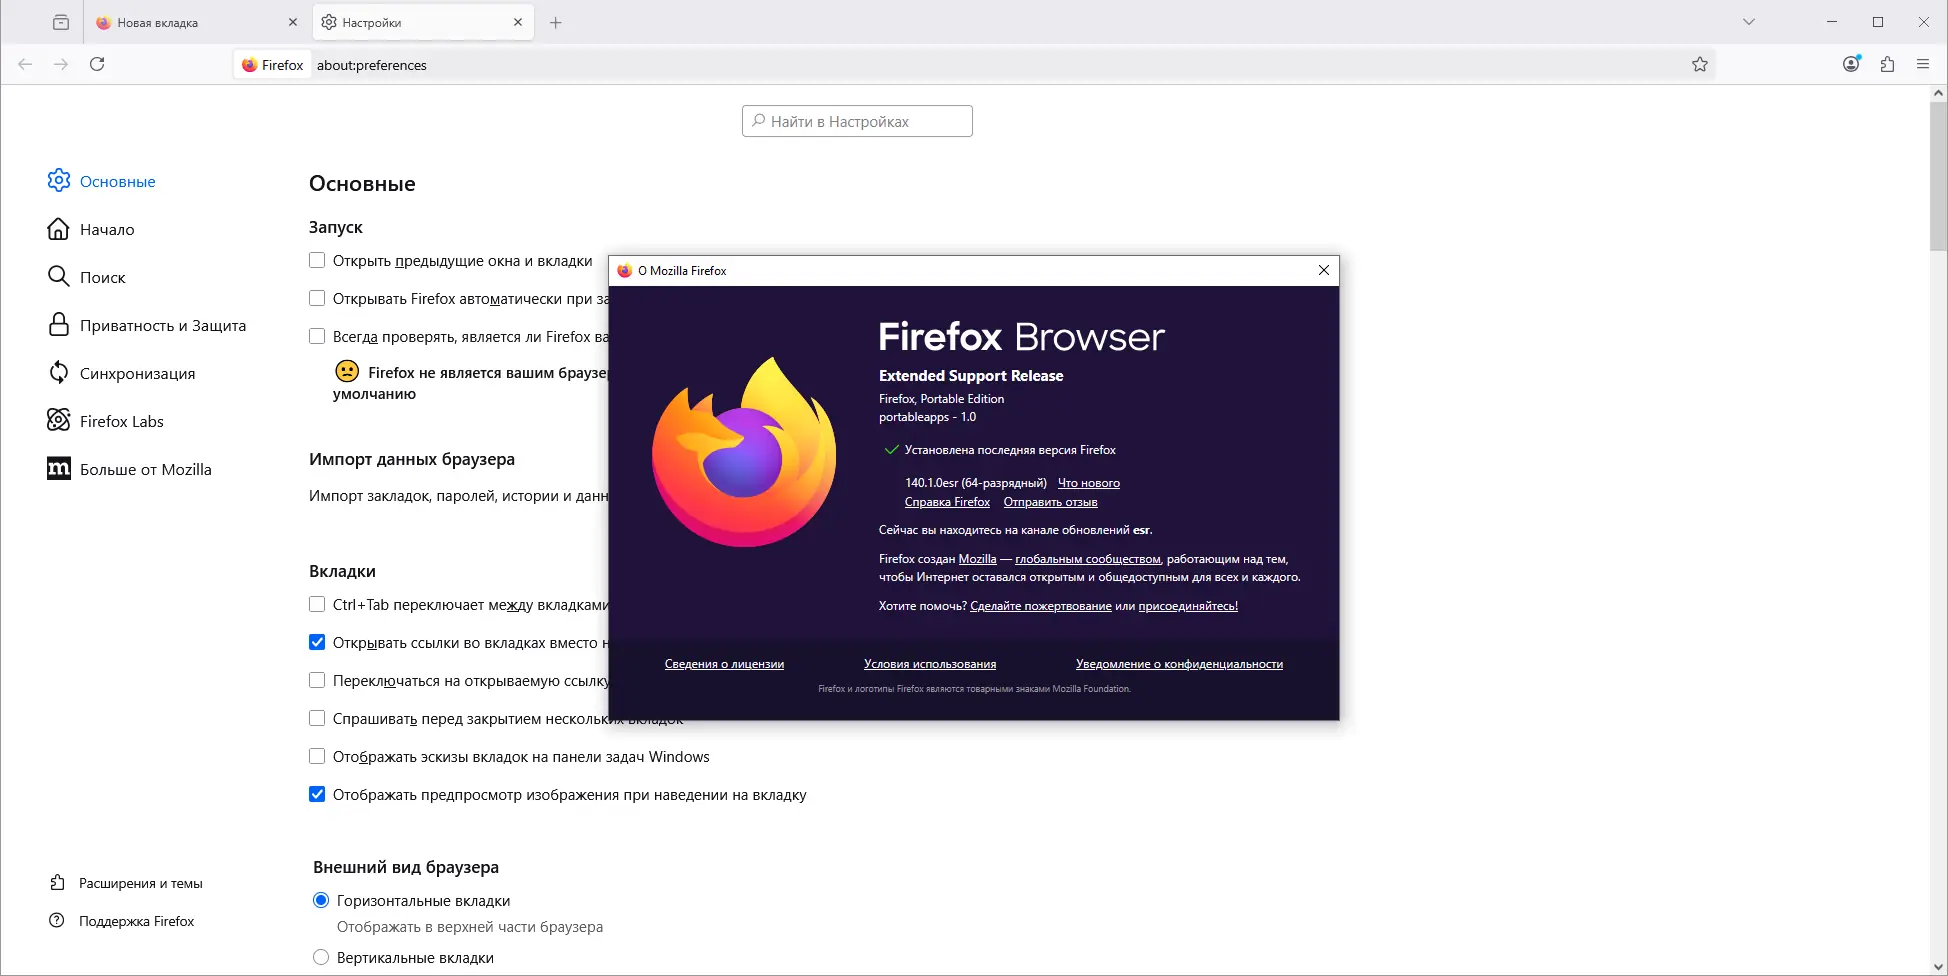
Task: Click the vertical scrollbar thumb
Action: 1939,176
